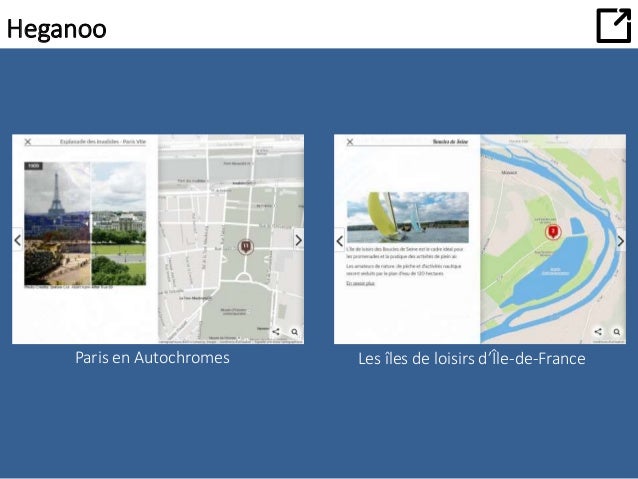Share the Paris en Autochromes map
This screenshot has width=638, height=479.
(276, 332)
